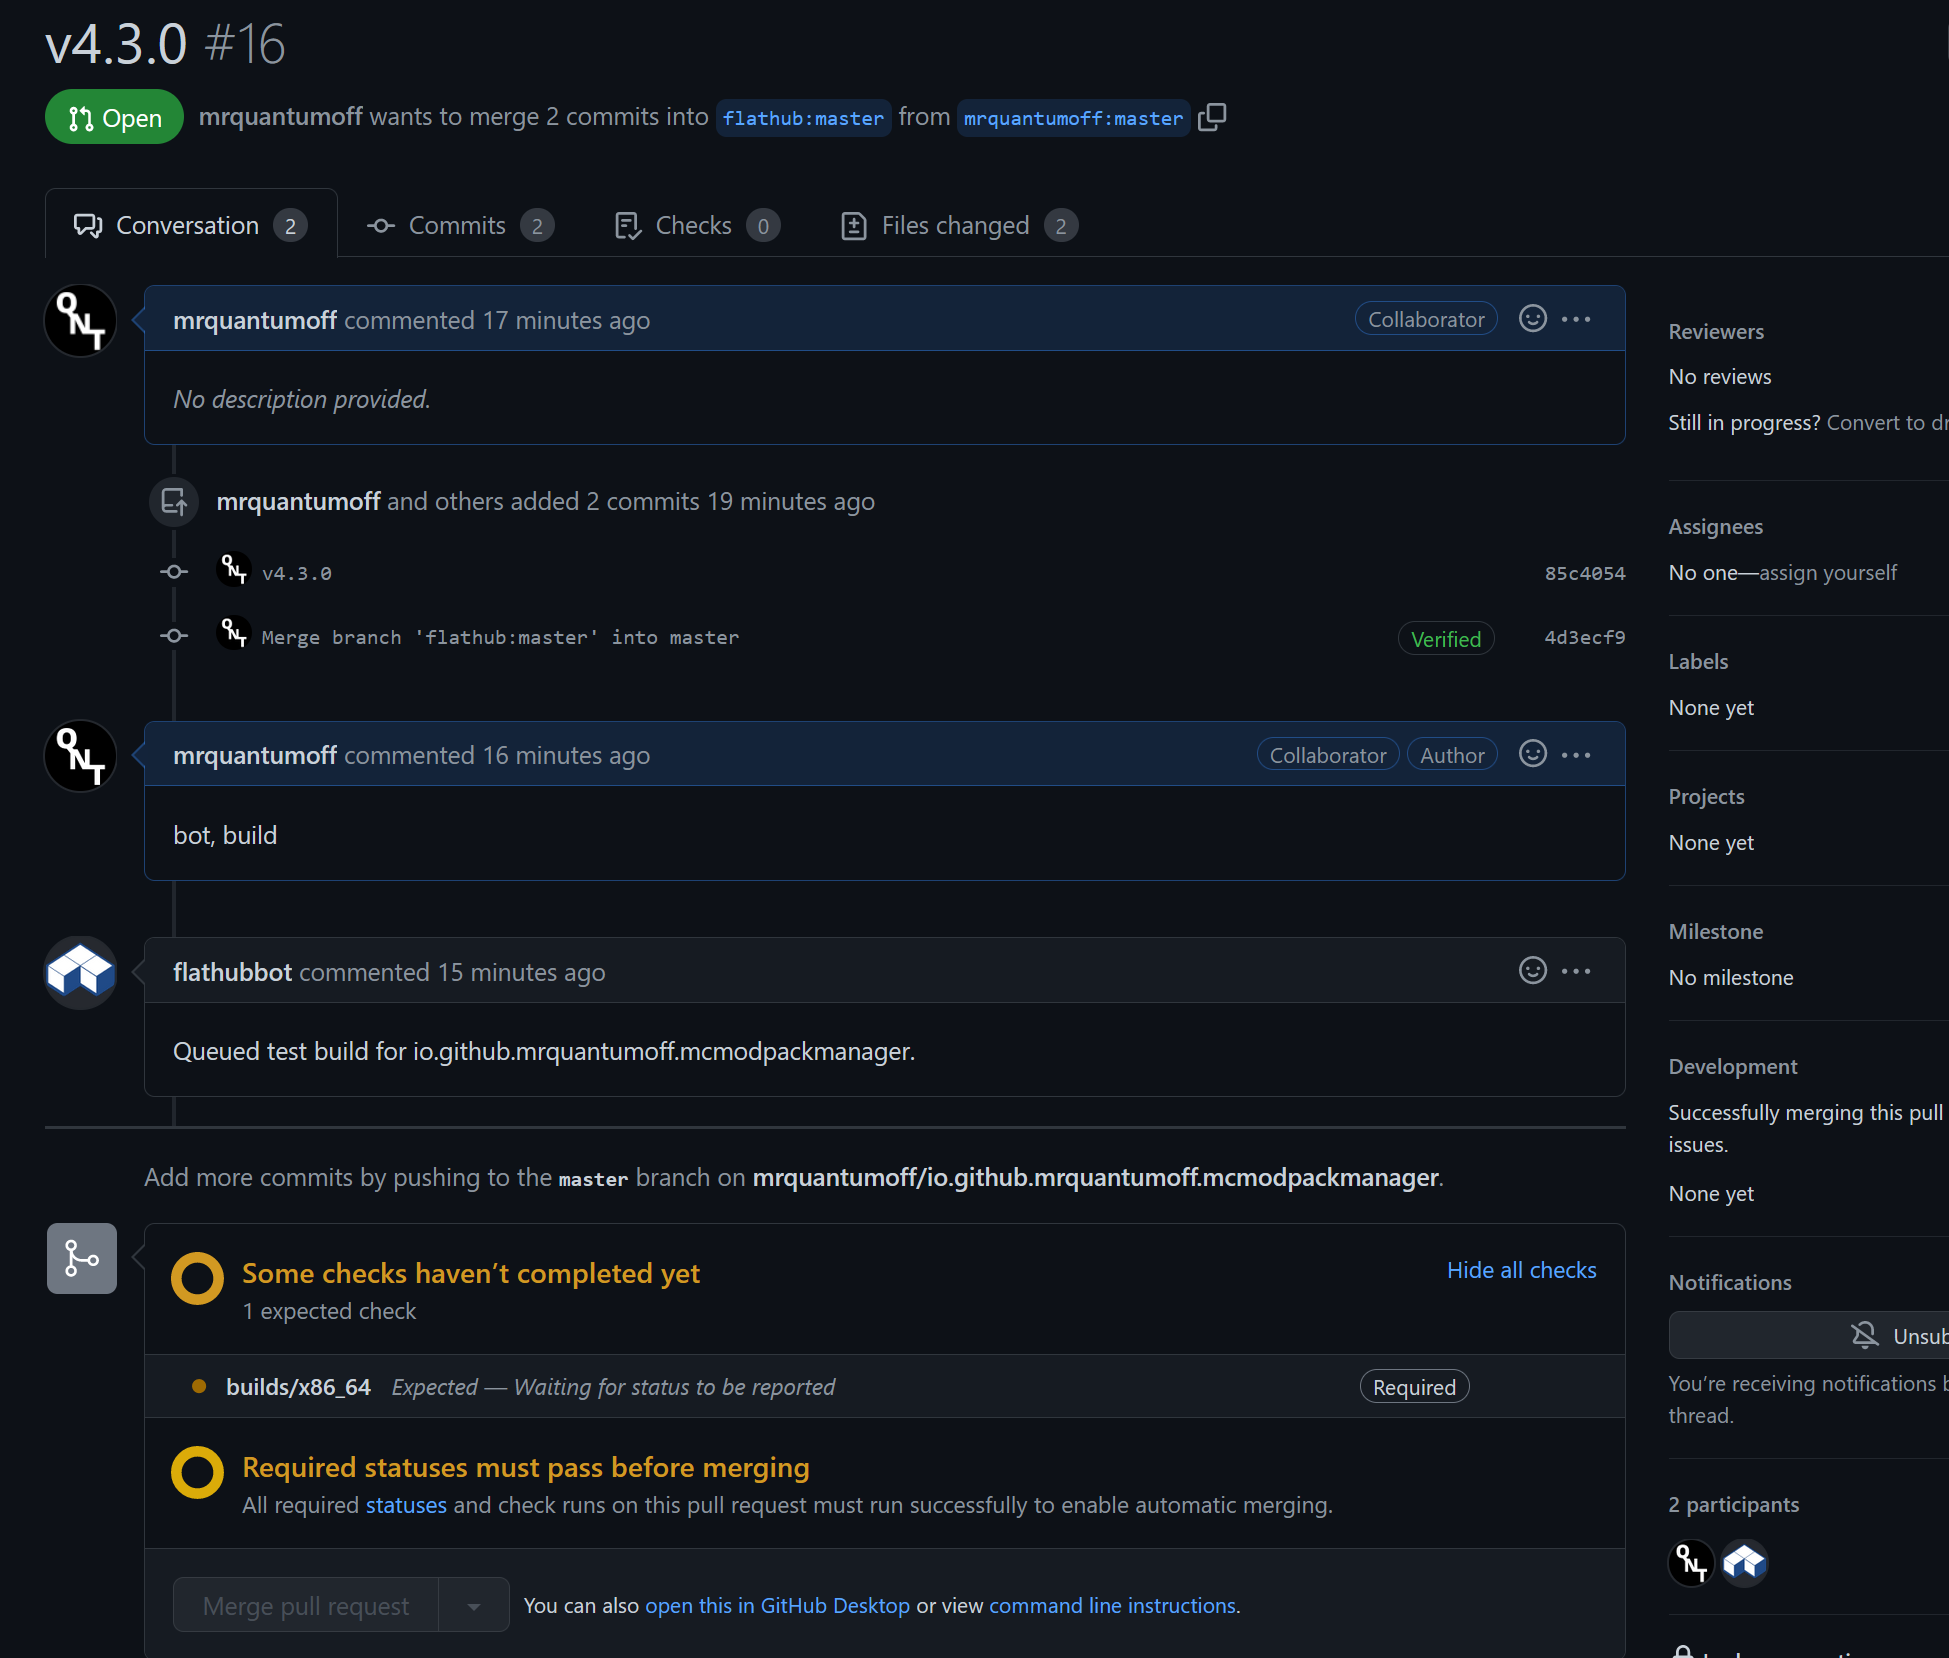
Task: Click the git merge icon beside checks box
Action: pos(80,1258)
